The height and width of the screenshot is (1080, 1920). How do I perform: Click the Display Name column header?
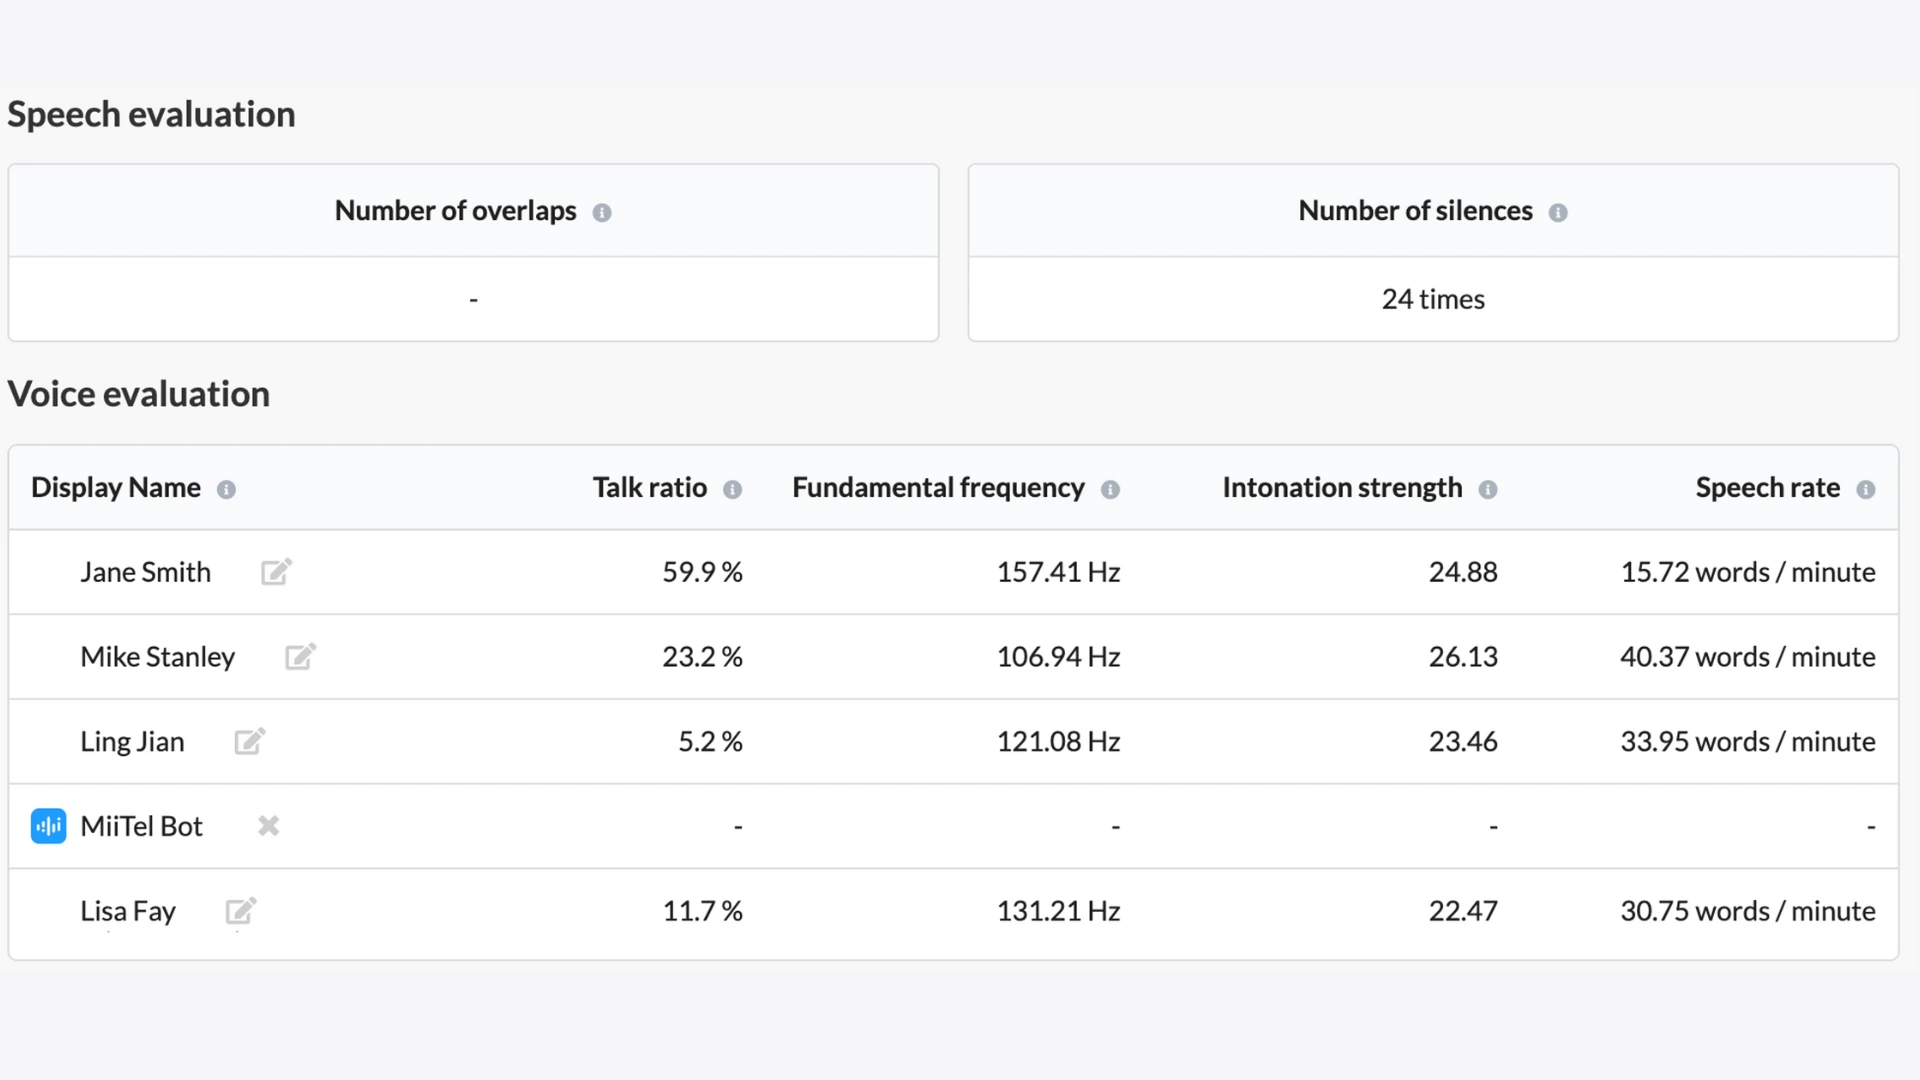click(x=116, y=488)
